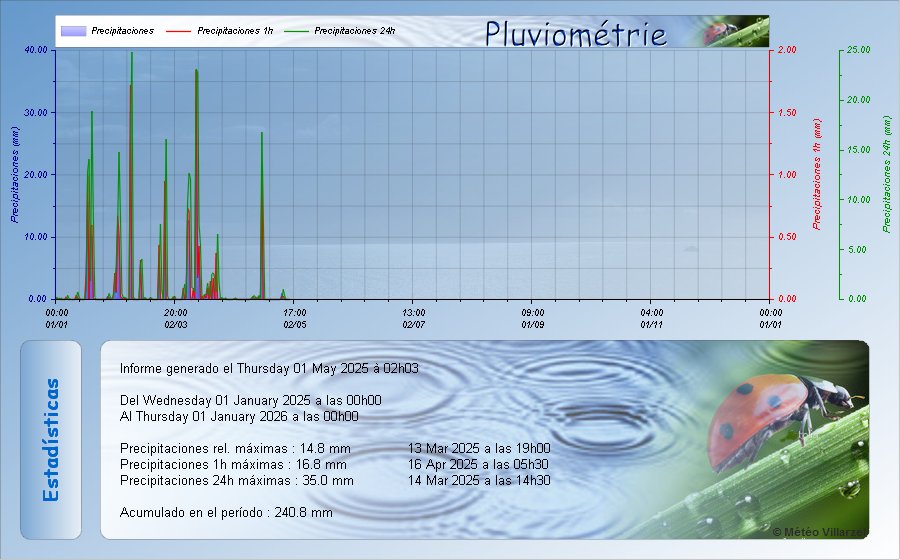Click the Estadísticas side panel label
Image resolution: width=900 pixels, height=560 pixels.
coord(51,440)
